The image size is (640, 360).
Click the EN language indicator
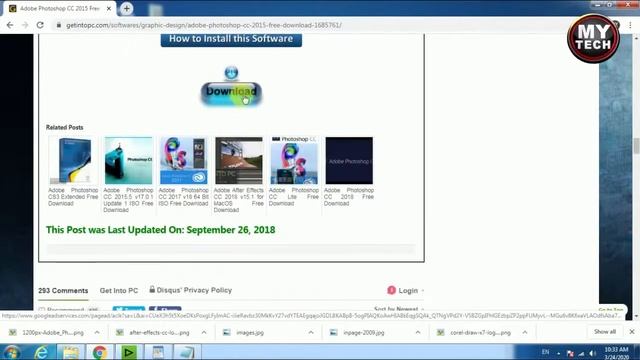click(x=545, y=352)
